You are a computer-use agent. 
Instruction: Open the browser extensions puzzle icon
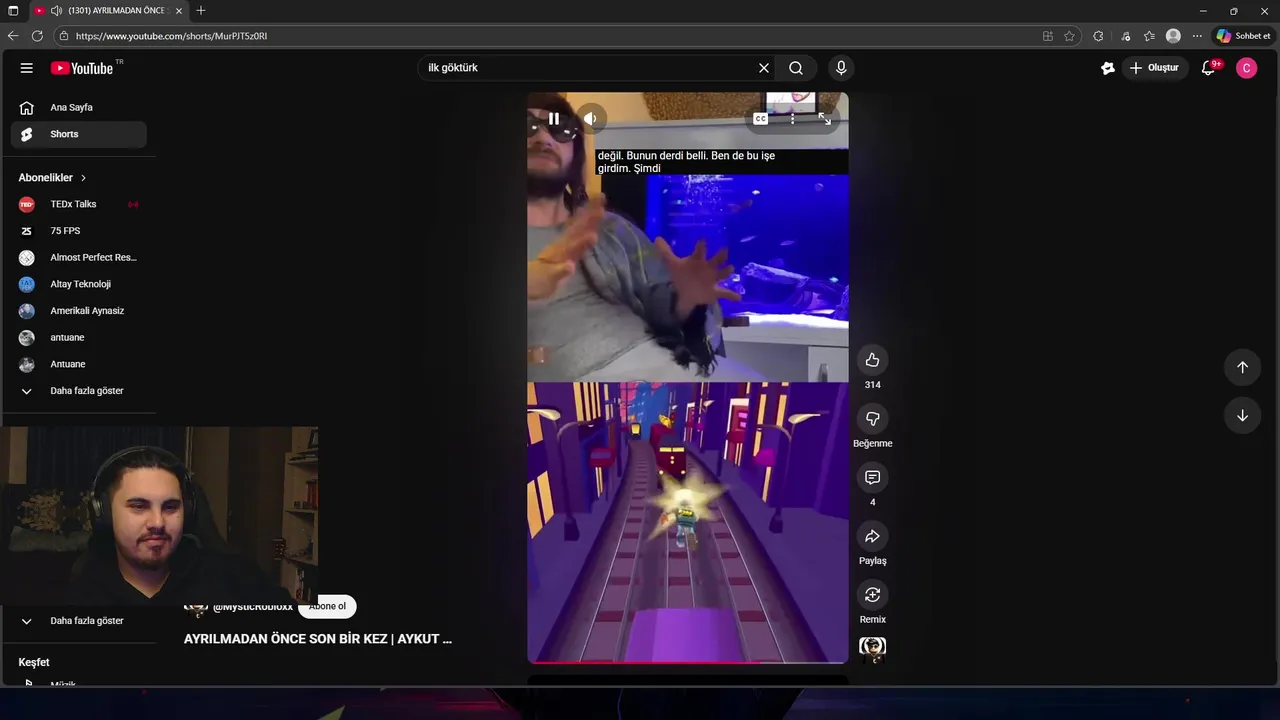point(1098,36)
